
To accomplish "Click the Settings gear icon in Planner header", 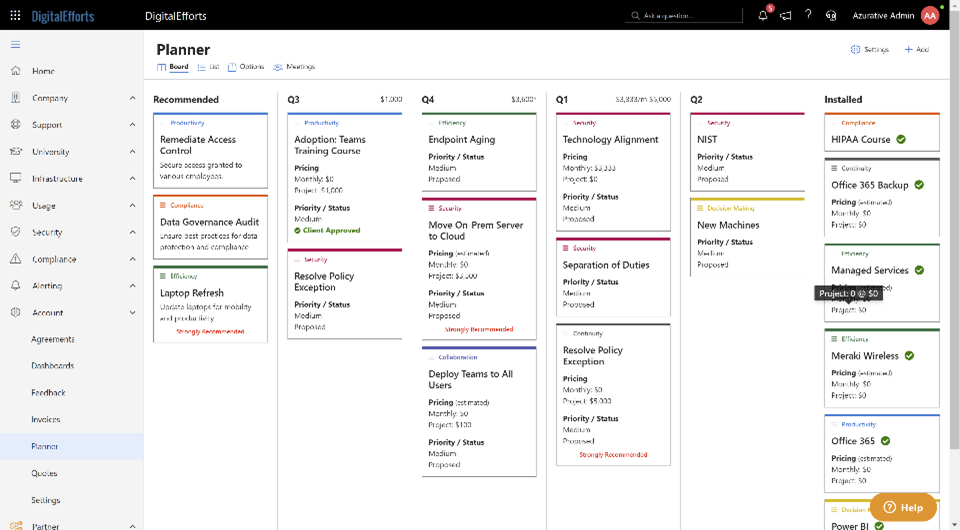I will click(x=855, y=50).
